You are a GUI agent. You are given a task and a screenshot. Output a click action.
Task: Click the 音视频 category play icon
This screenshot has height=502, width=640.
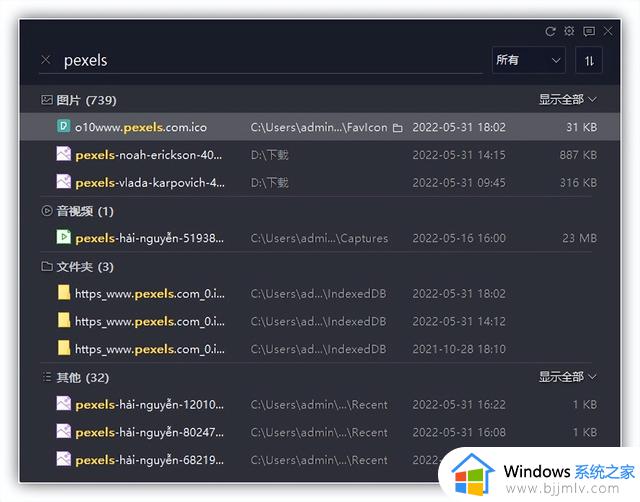click(47, 211)
